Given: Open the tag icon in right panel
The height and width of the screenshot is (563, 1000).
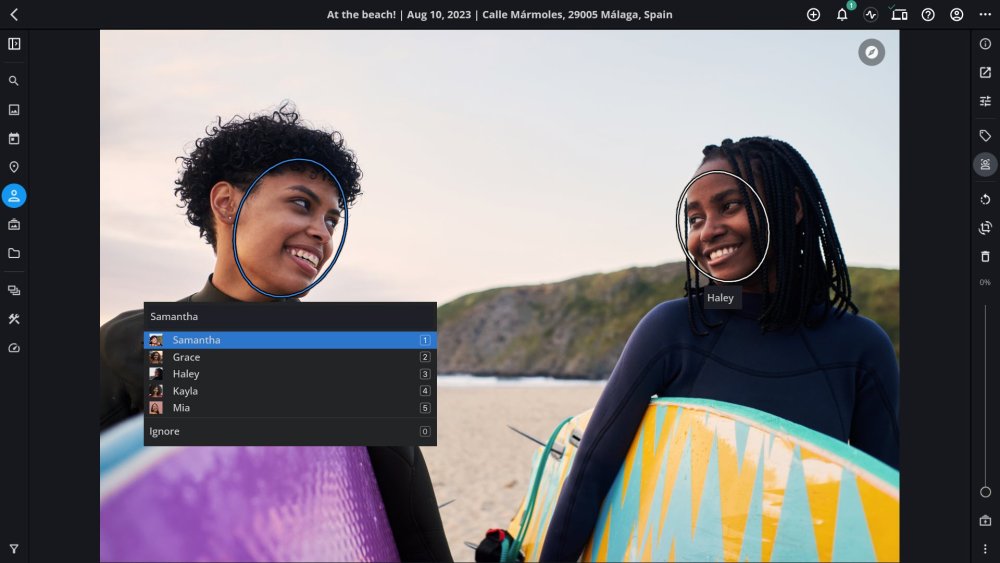Looking at the screenshot, I should coord(985,136).
